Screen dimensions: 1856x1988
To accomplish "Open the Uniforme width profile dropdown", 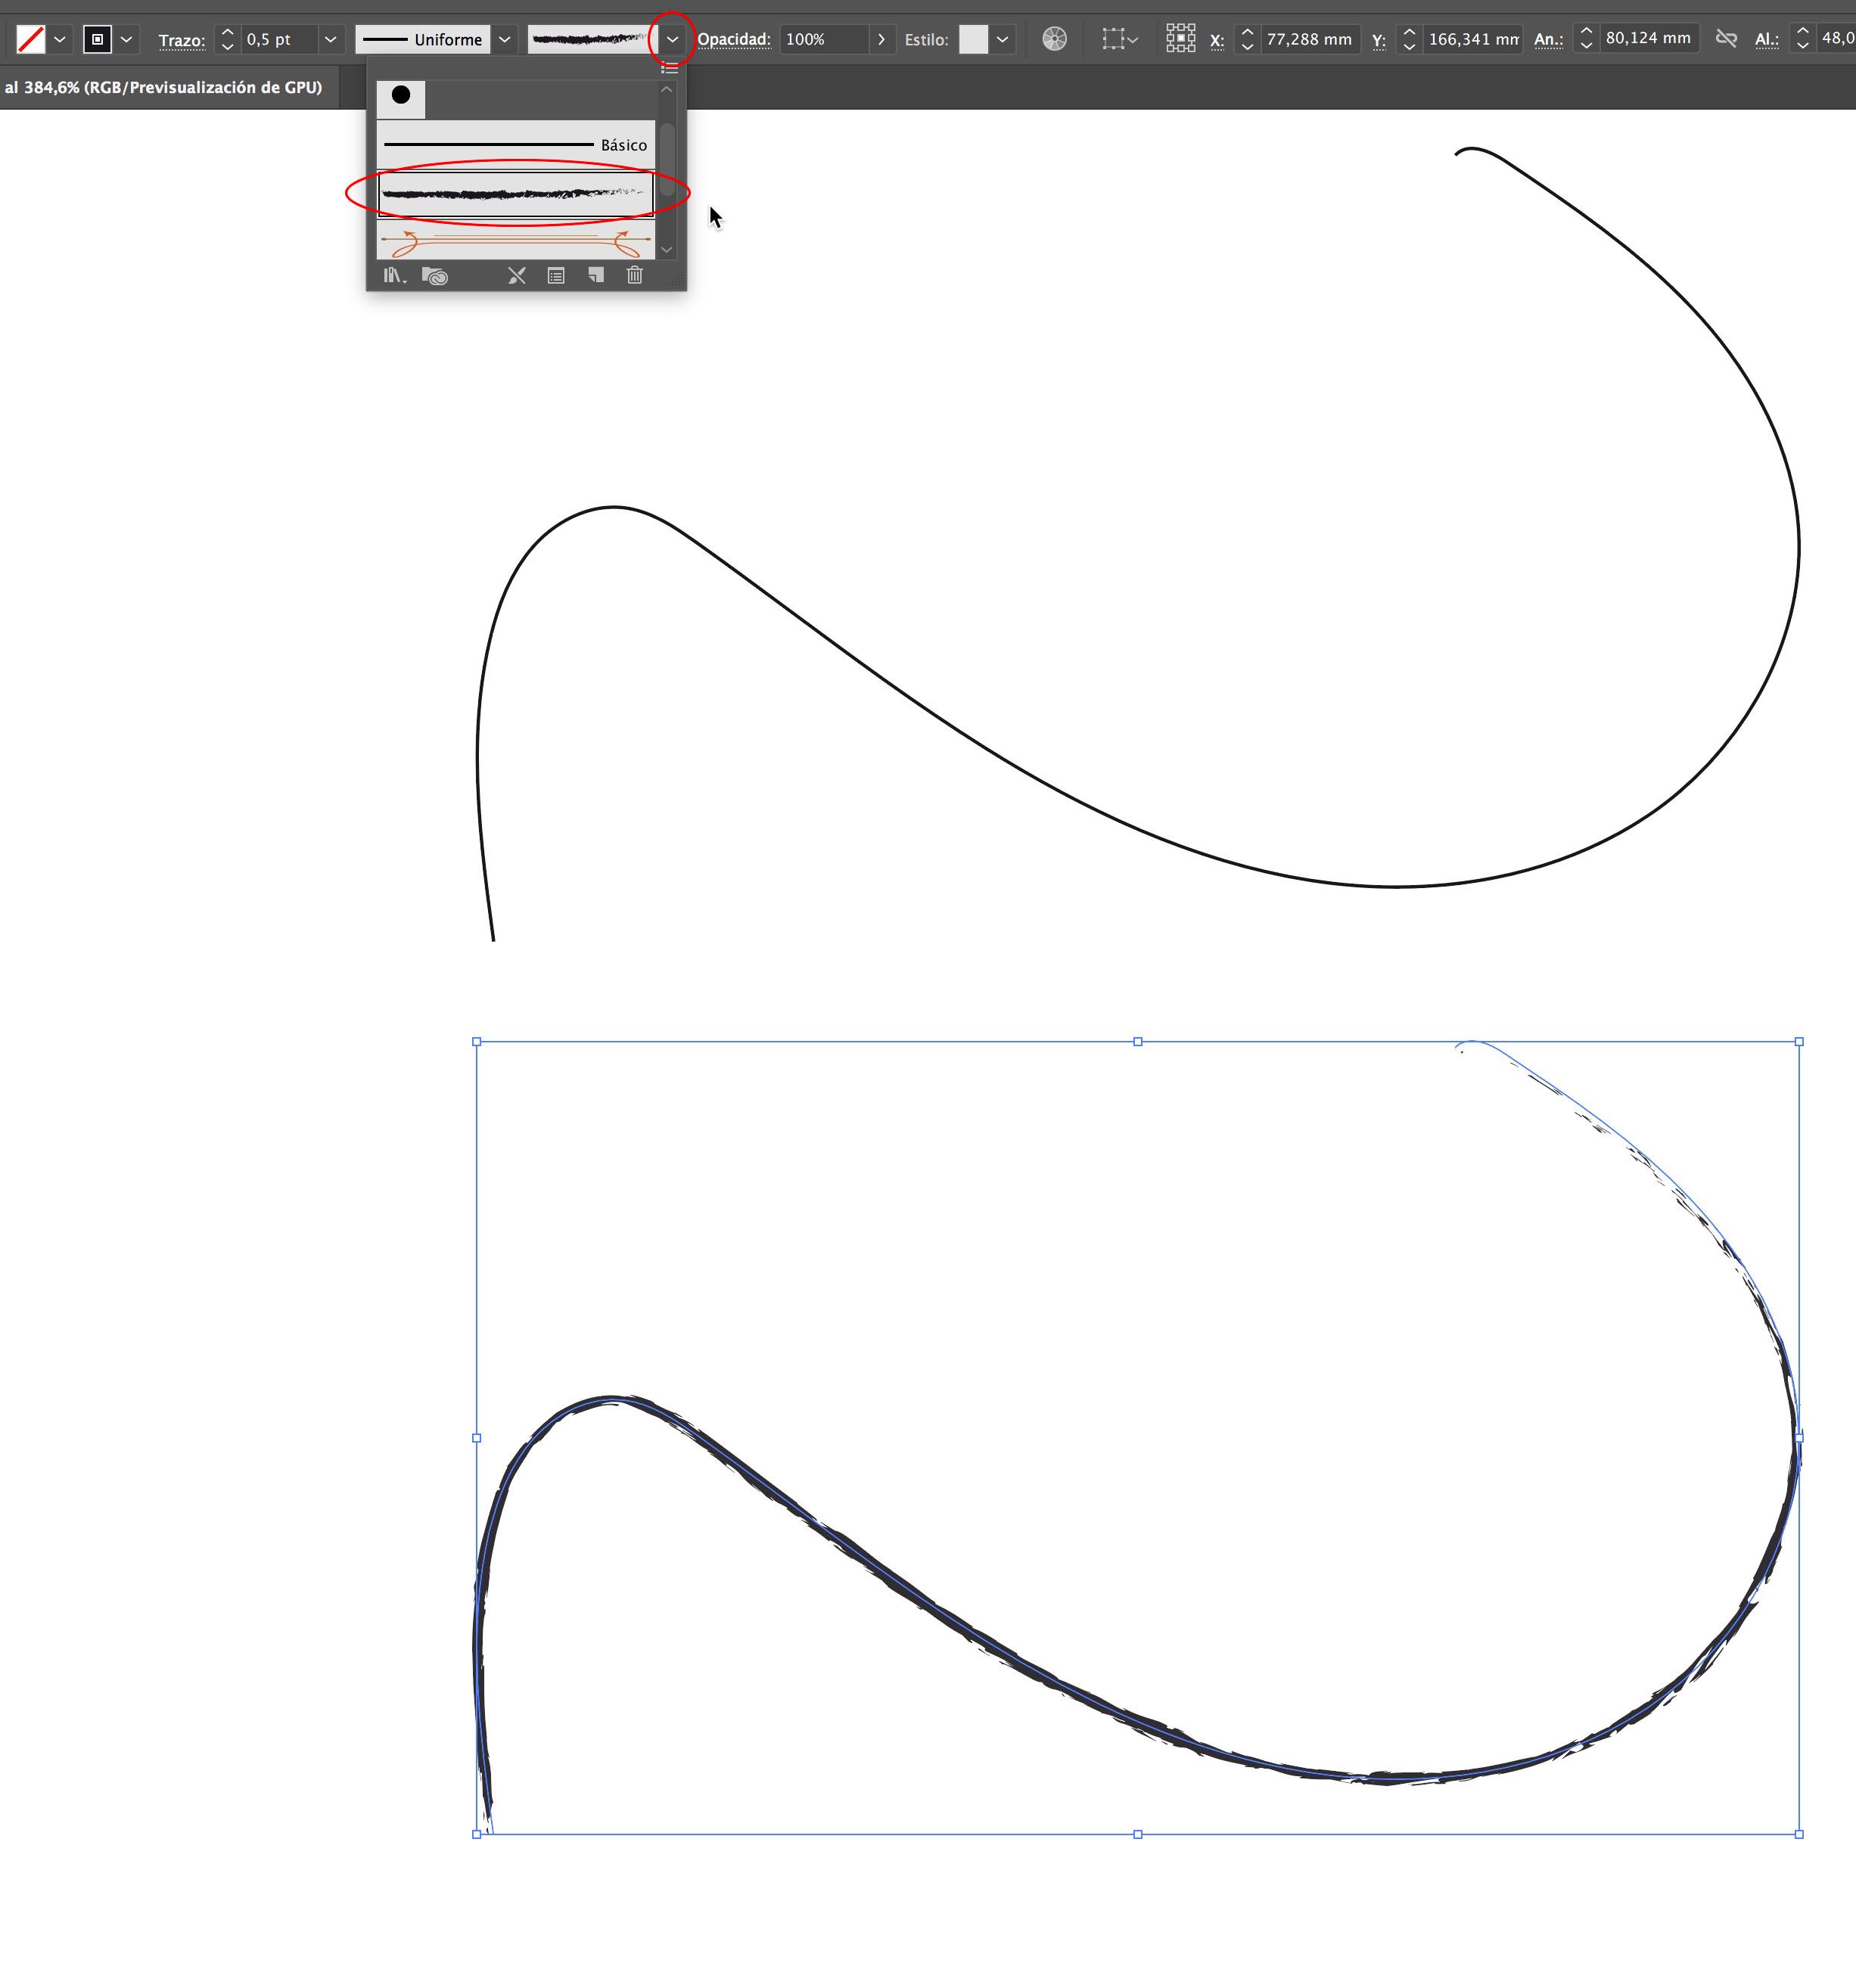I will click(x=505, y=39).
